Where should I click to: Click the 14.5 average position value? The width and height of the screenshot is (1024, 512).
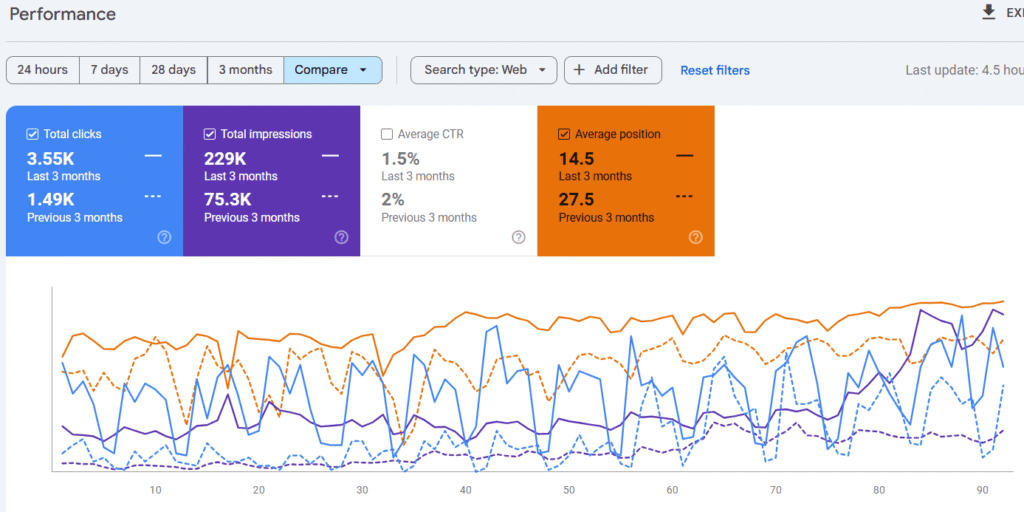click(x=576, y=159)
